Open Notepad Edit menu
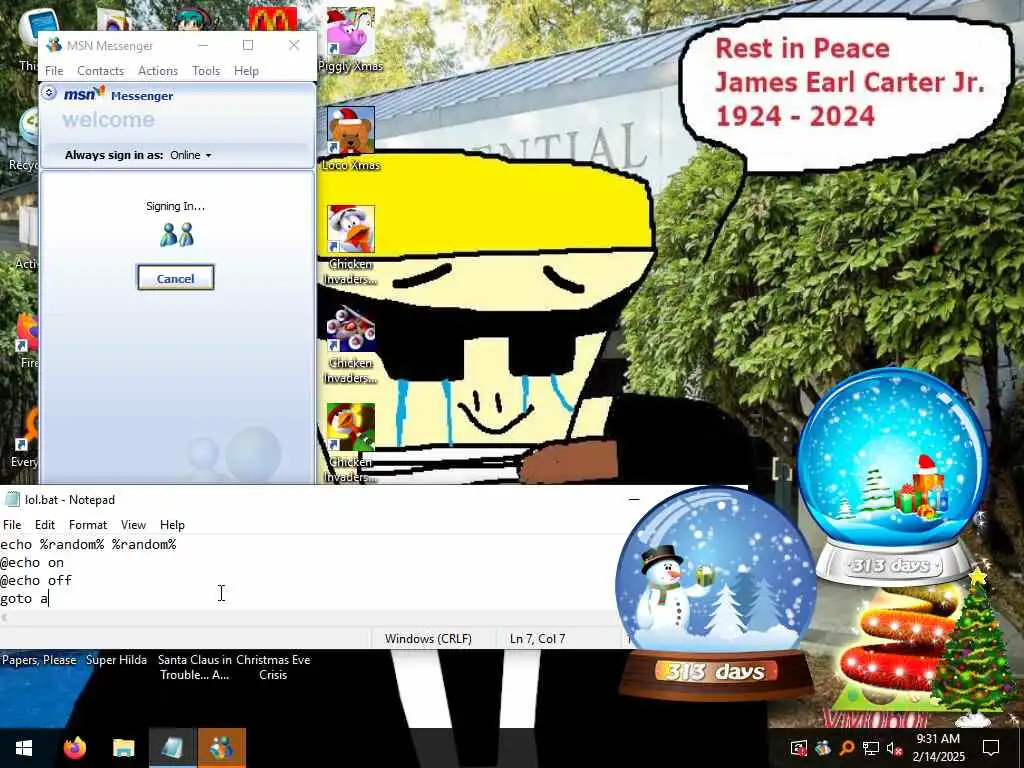Screen dimensions: 1024x768 coord(44,525)
